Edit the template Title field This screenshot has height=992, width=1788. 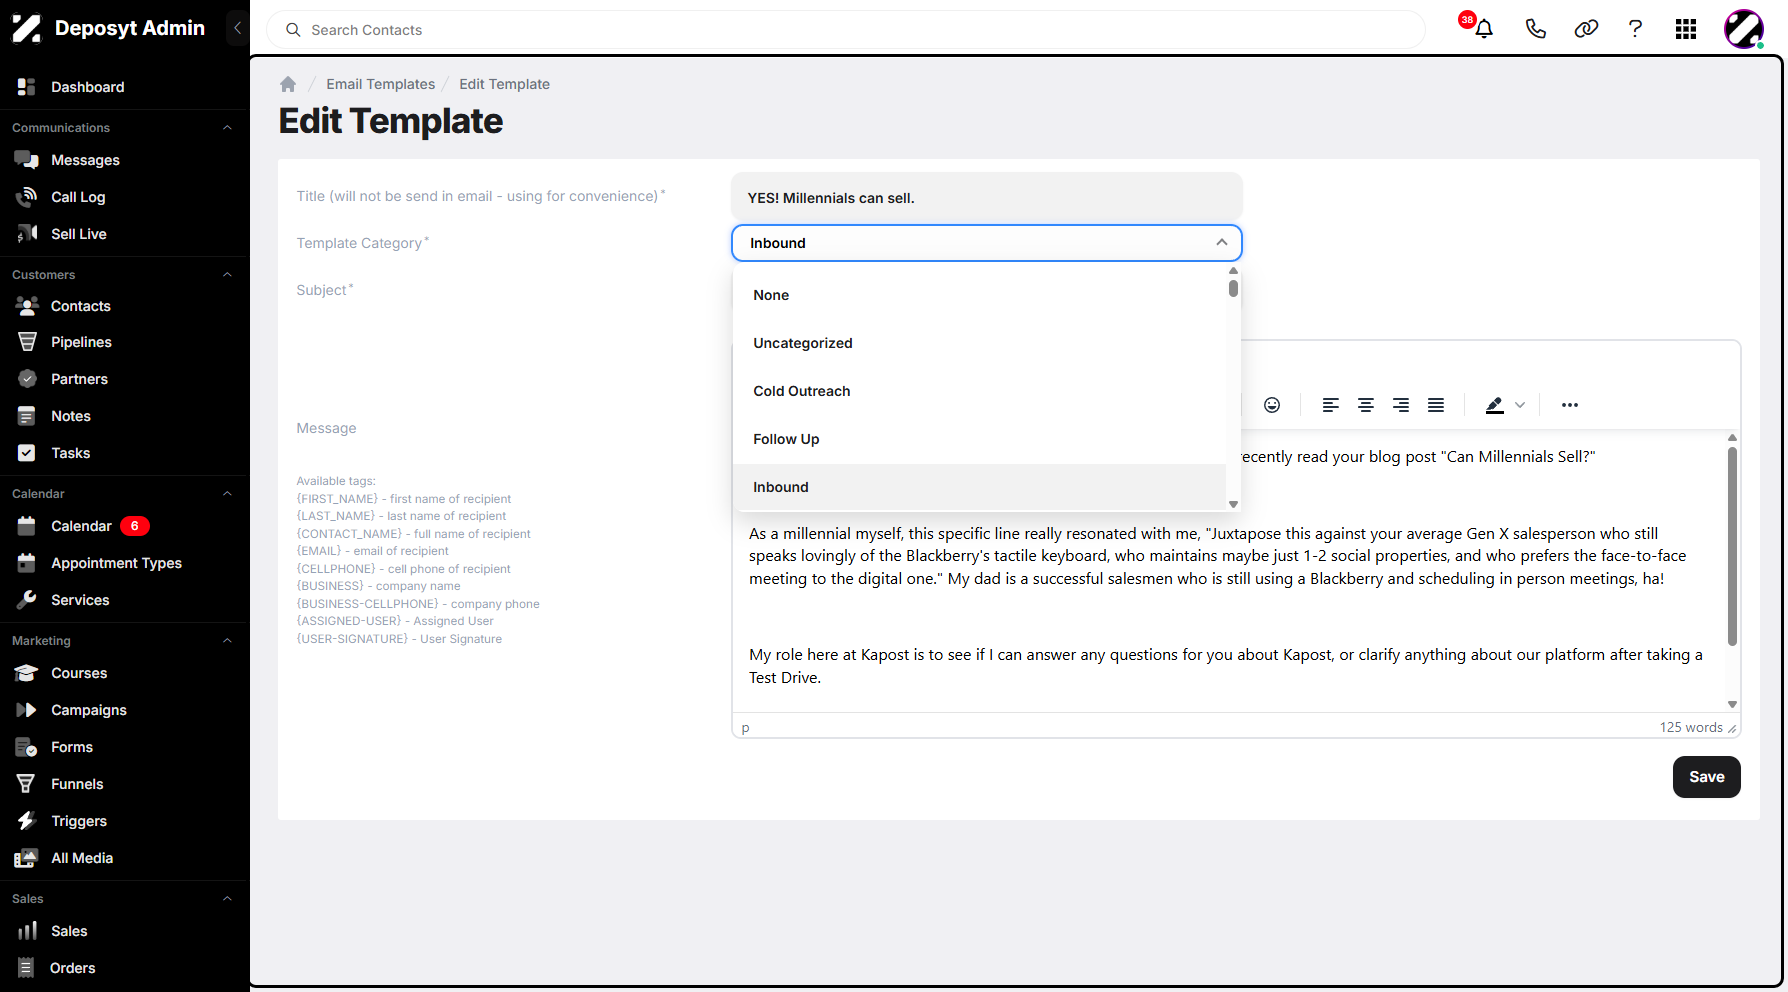[987, 197]
